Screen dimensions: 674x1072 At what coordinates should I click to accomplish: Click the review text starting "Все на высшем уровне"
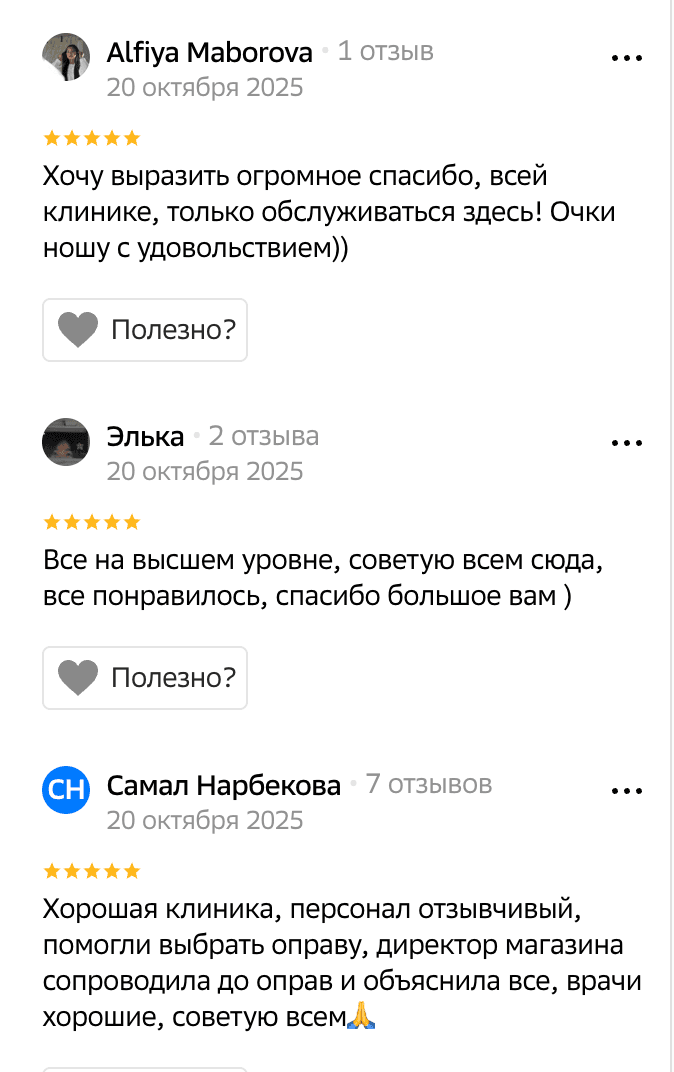(322, 579)
